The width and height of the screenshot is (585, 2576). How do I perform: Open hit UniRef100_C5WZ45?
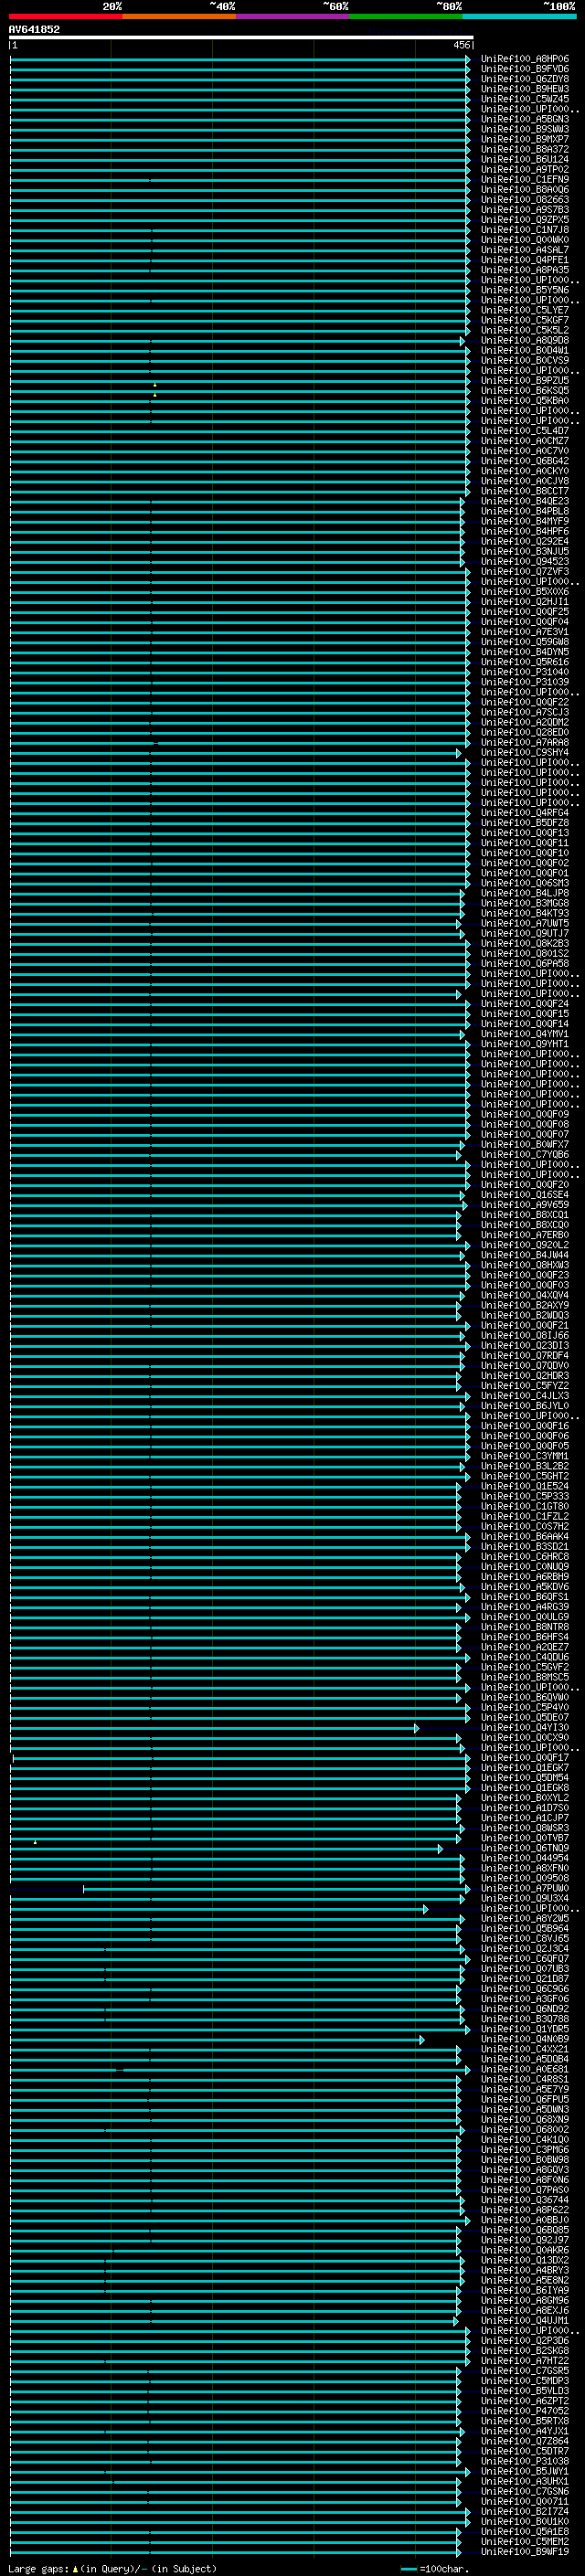(525, 99)
